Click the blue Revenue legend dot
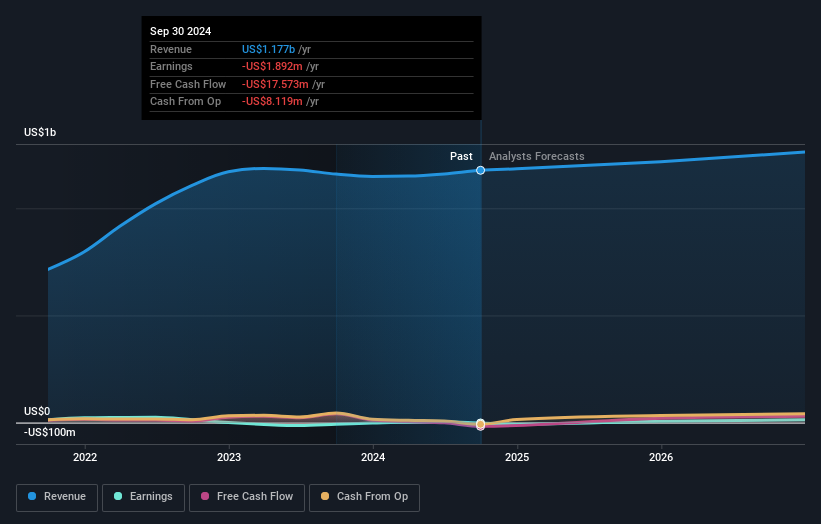821x524 pixels. (x=32, y=496)
